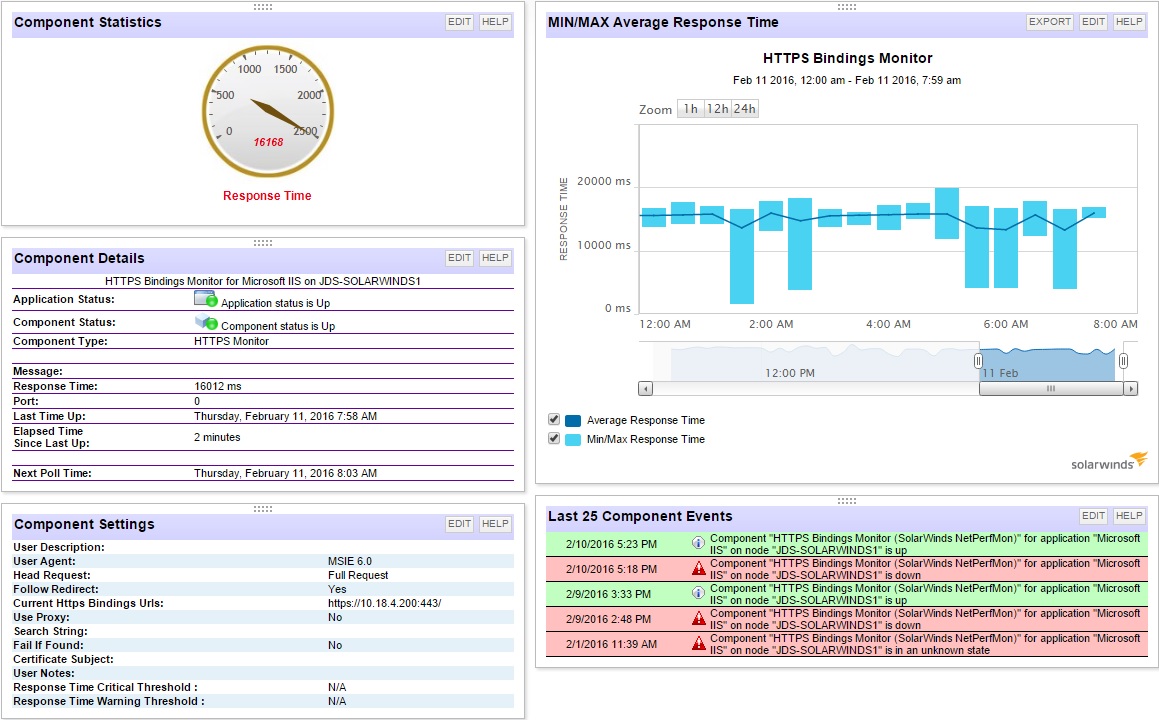Viewport: 1159px width, 720px height.
Task: Click EDIT on the Last 25 Component Events panel
Action: coord(1093,515)
